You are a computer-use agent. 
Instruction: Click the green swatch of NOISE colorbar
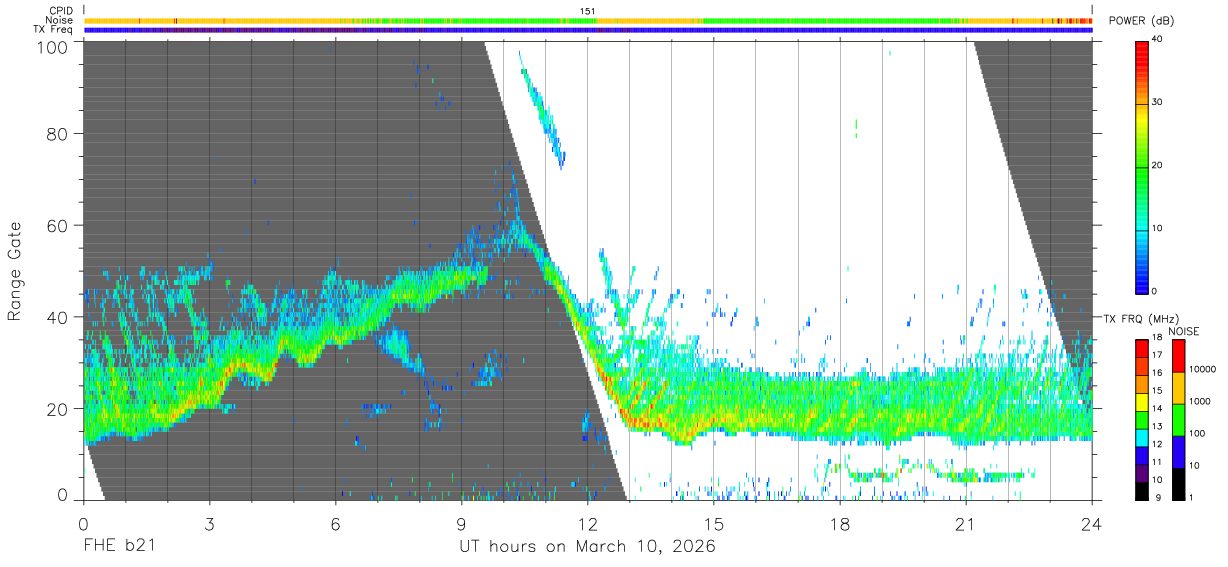point(1178,420)
